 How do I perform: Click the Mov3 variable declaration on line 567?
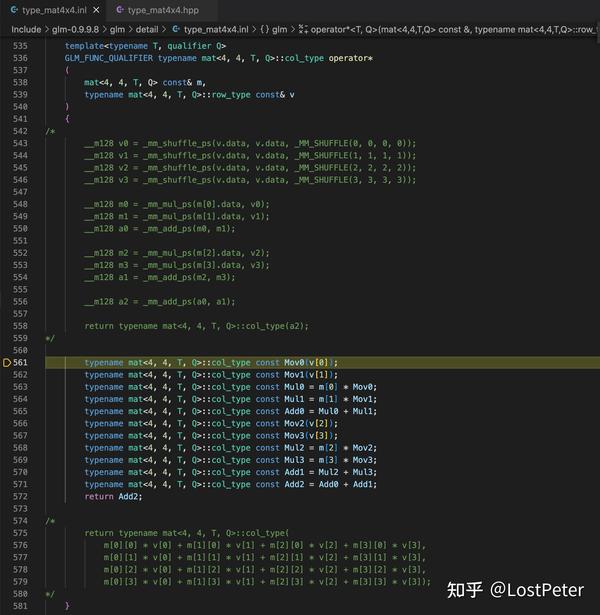pyautogui.click(x=294, y=435)
